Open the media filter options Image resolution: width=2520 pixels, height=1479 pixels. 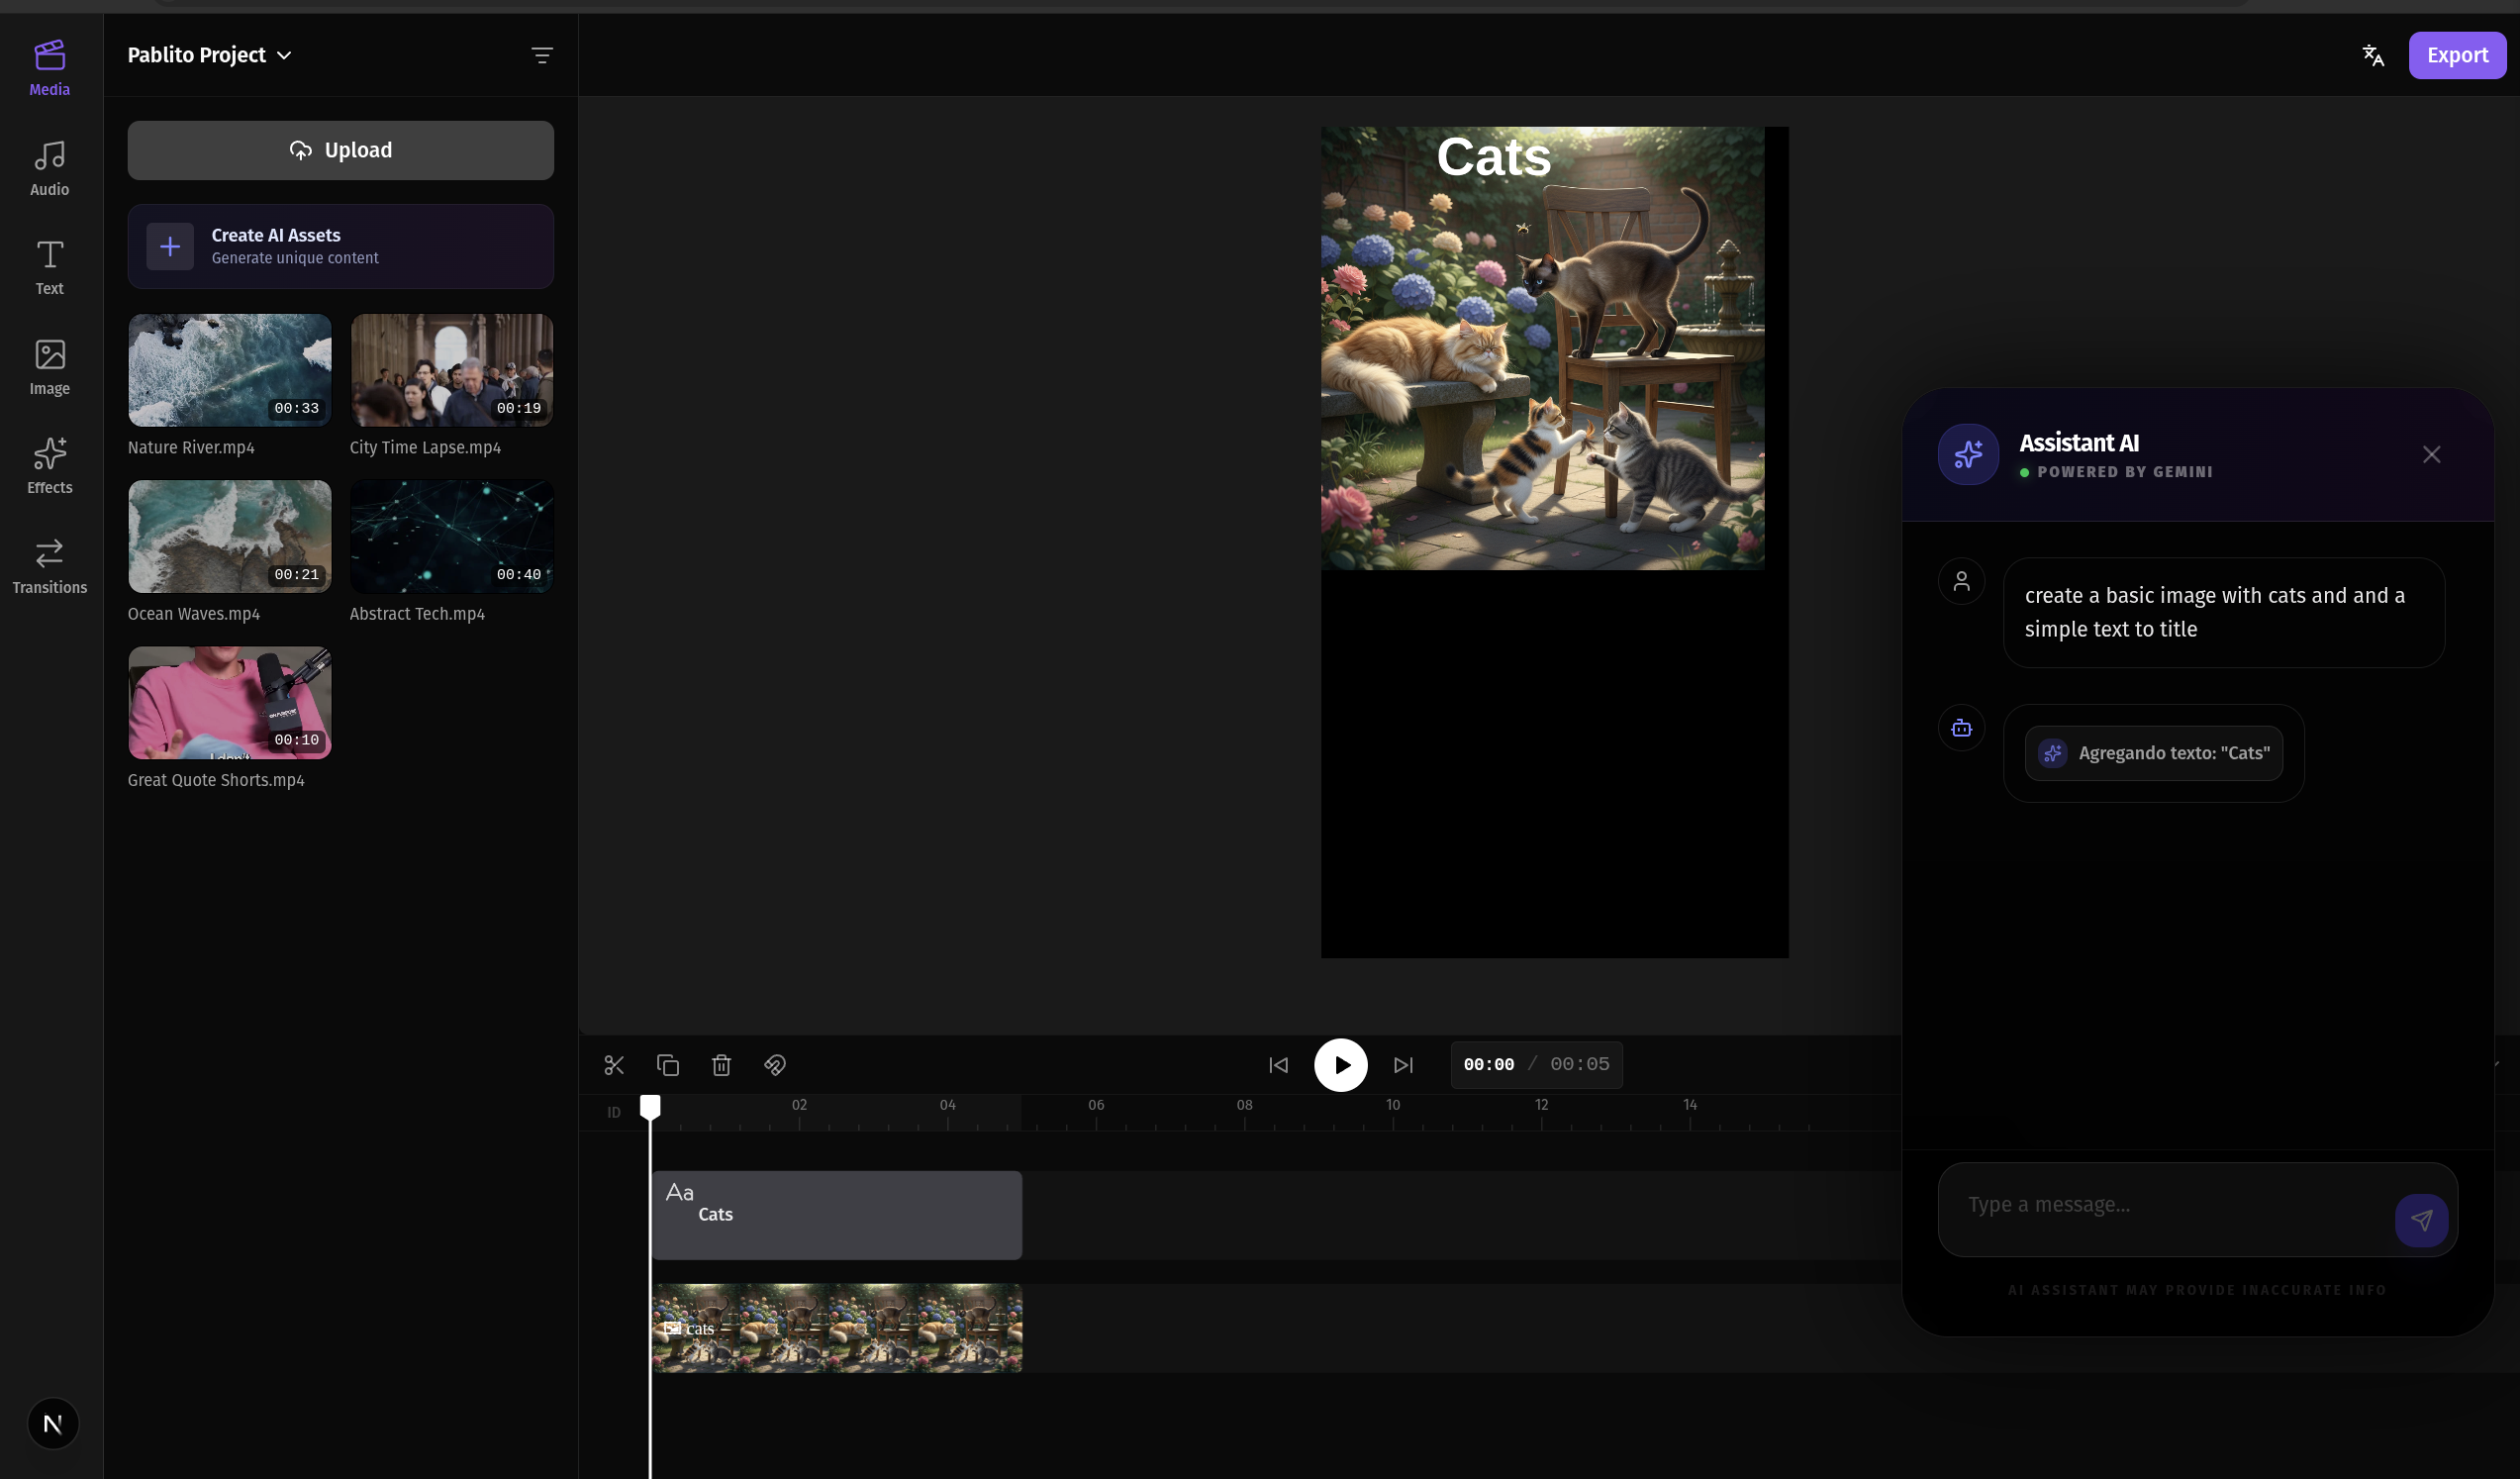coord(540,55)
